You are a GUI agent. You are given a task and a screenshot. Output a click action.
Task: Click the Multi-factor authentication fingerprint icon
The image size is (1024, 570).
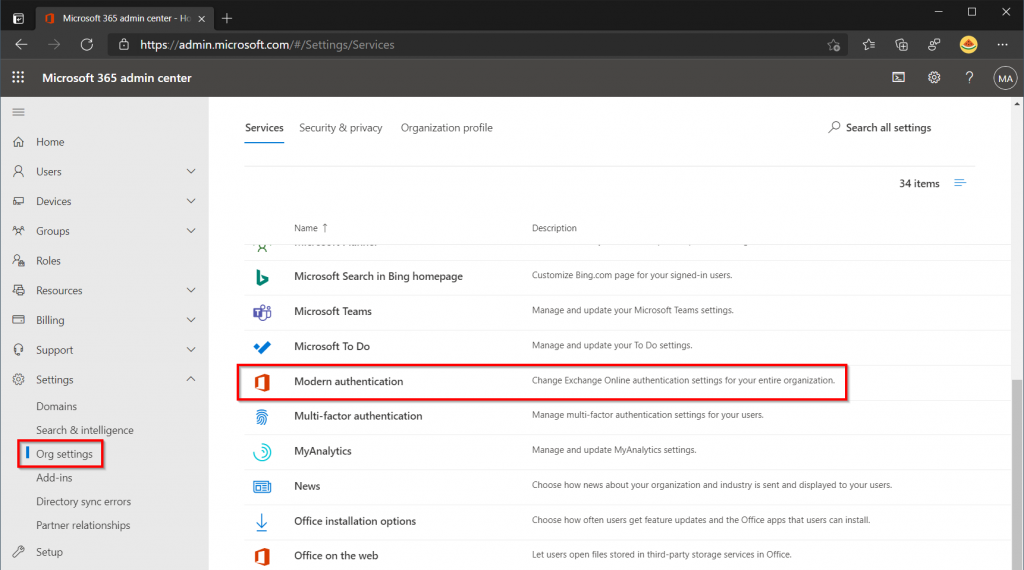pos(262,417)
